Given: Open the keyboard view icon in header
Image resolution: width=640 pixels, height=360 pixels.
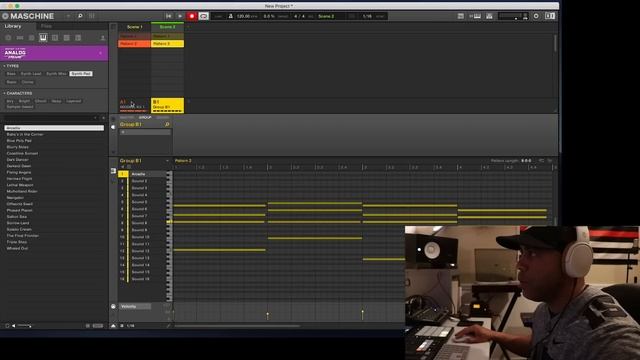Looking at the screenshot, I should [x=476, y=16].
